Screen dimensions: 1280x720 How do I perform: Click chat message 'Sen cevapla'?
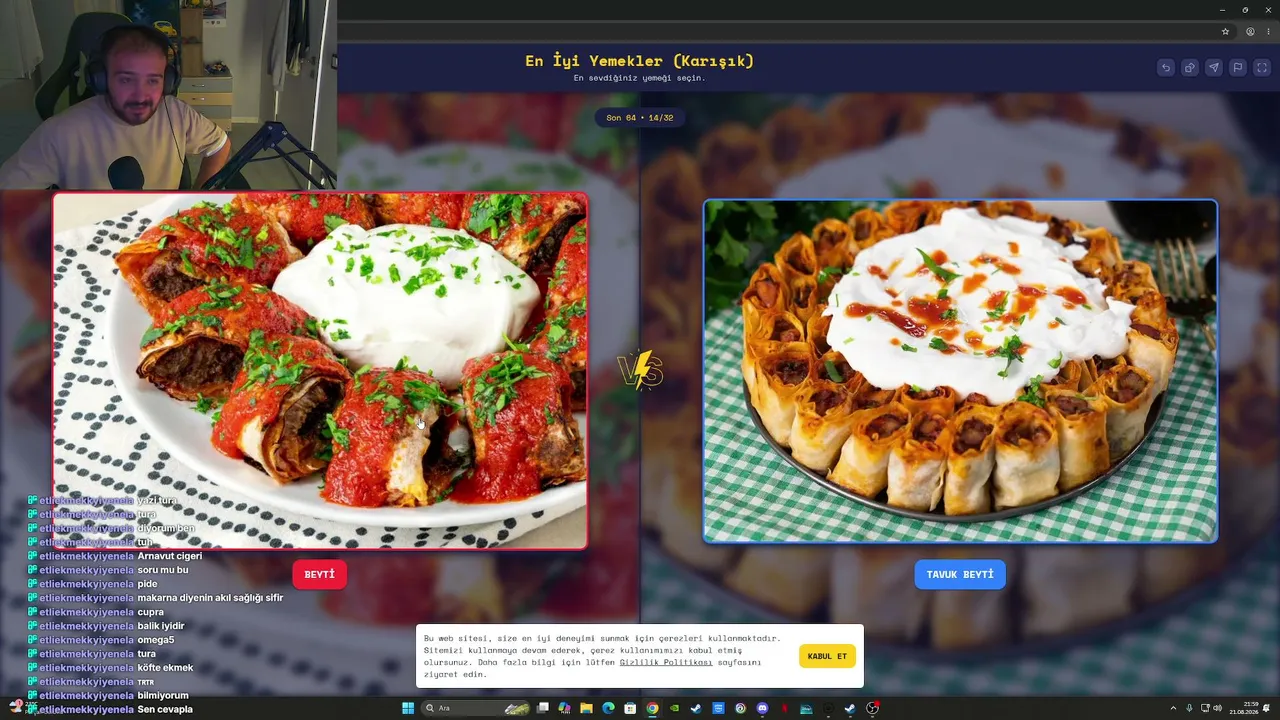click(x=165, y=709)
